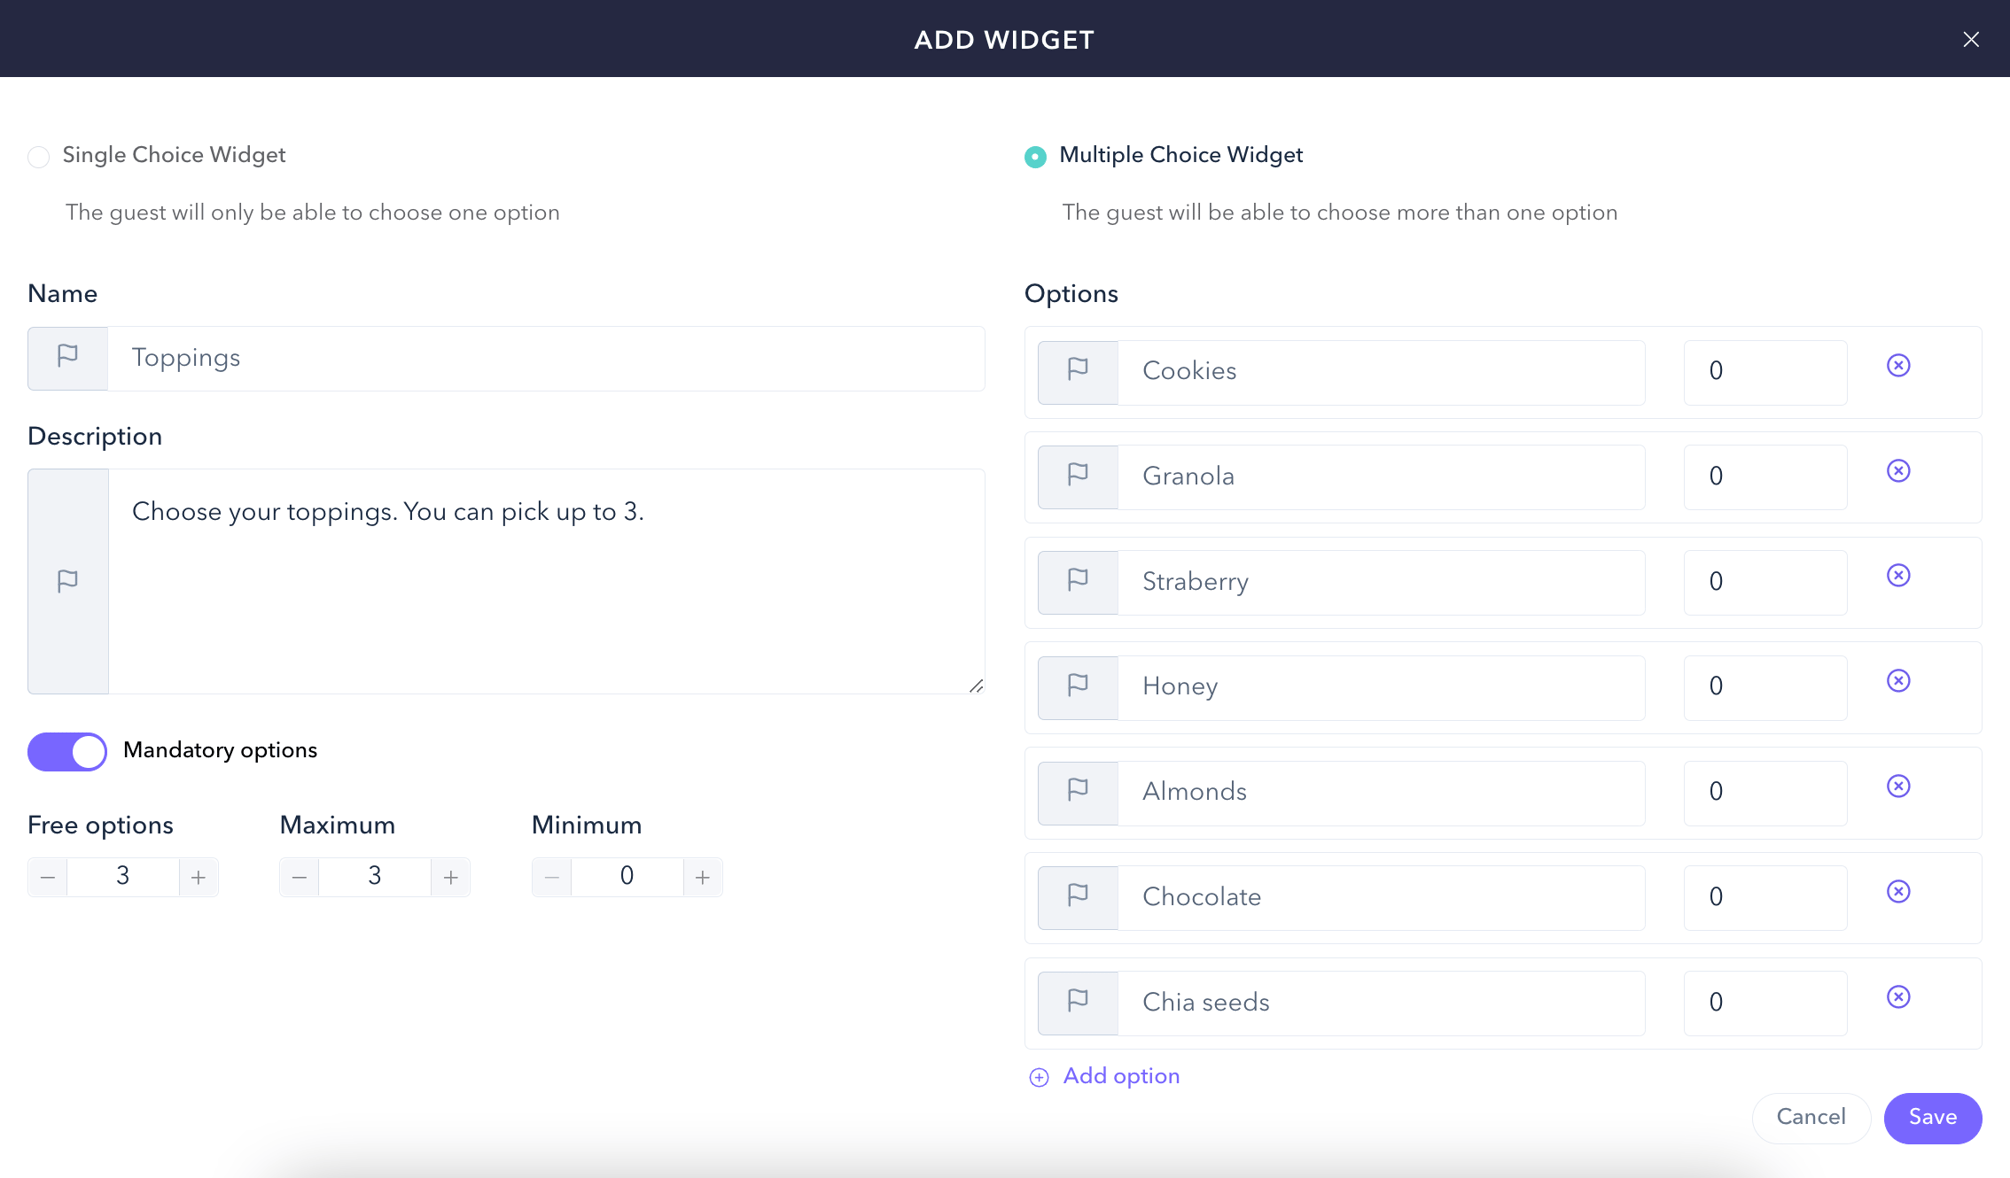
Task: Remove the Granola option
Action: (1898, 470)
